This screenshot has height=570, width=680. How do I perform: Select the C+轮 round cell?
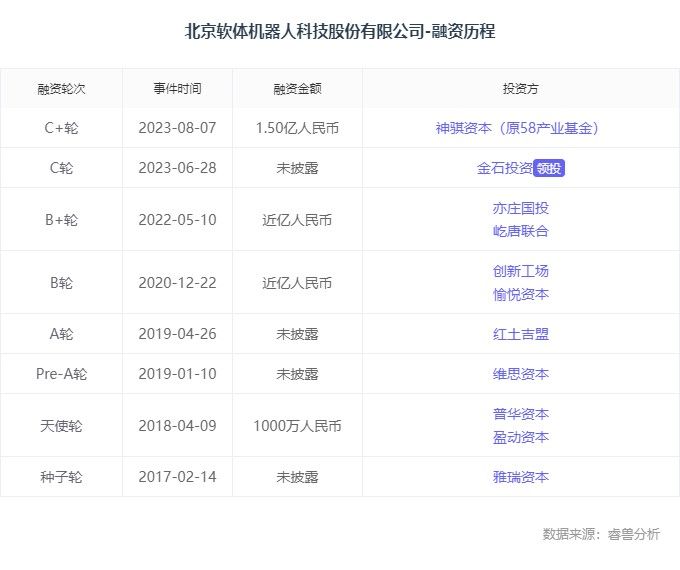pos(61,128)
